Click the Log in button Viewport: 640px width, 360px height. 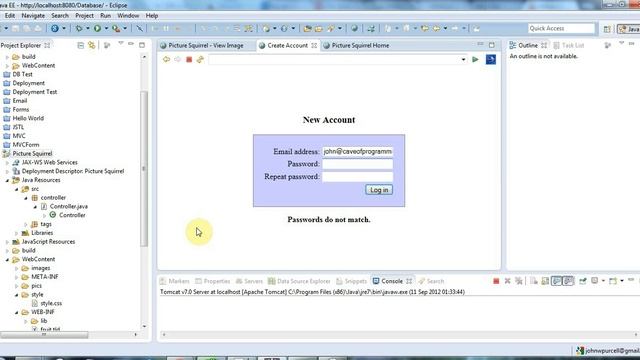[x=379, y=190]
